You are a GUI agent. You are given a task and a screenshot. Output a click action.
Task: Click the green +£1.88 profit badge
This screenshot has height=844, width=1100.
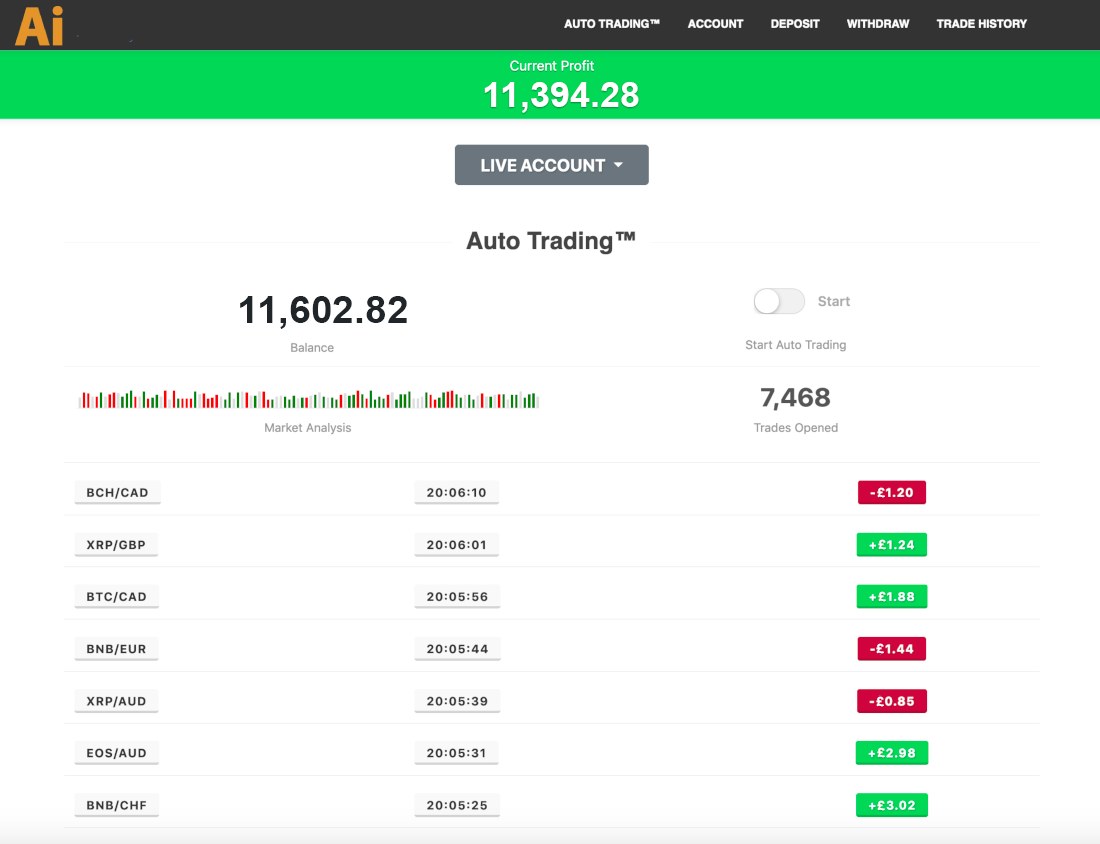coord(891,597)
